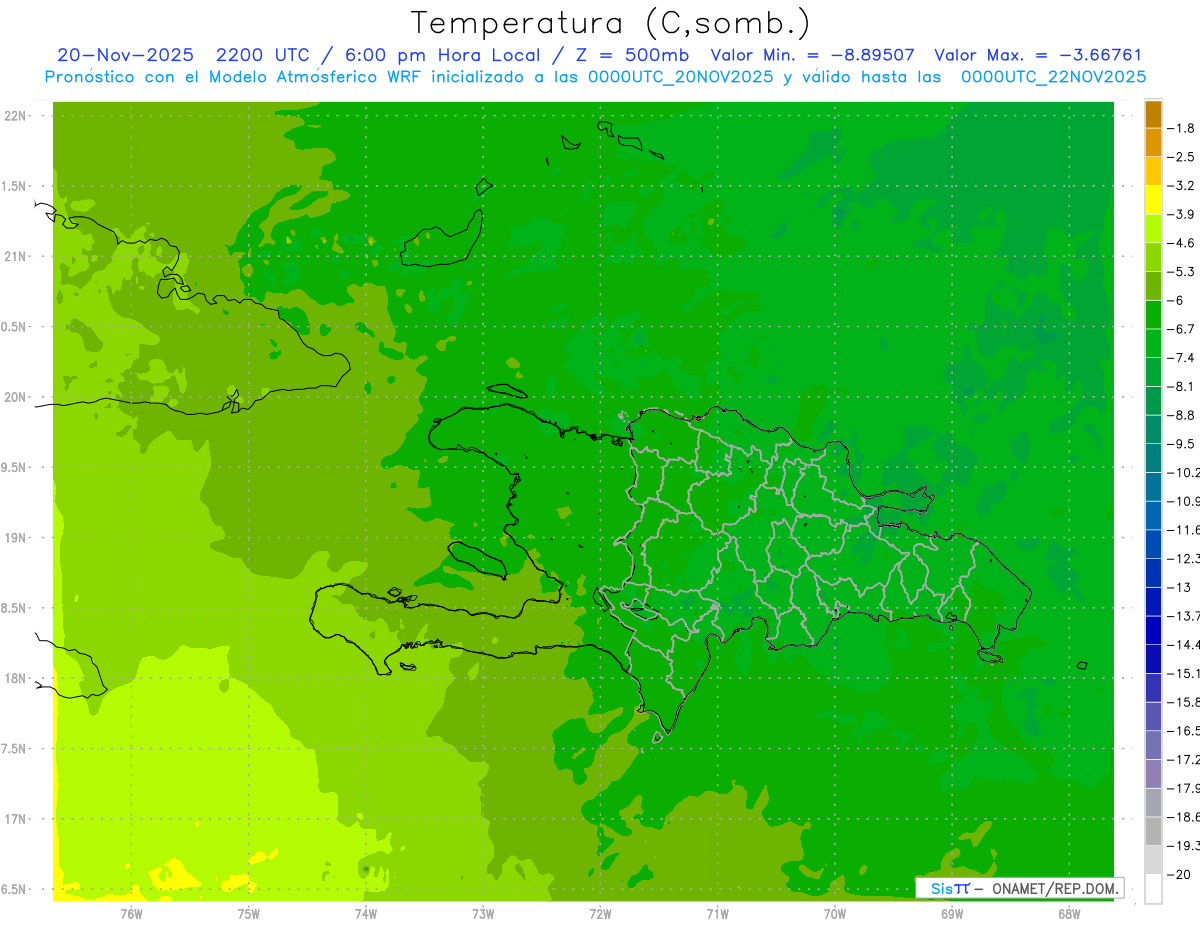Click the 'Valor Min. = -8.89507' readout
The width and height of the screenshot is (1200, 927).
coord(812,55)
